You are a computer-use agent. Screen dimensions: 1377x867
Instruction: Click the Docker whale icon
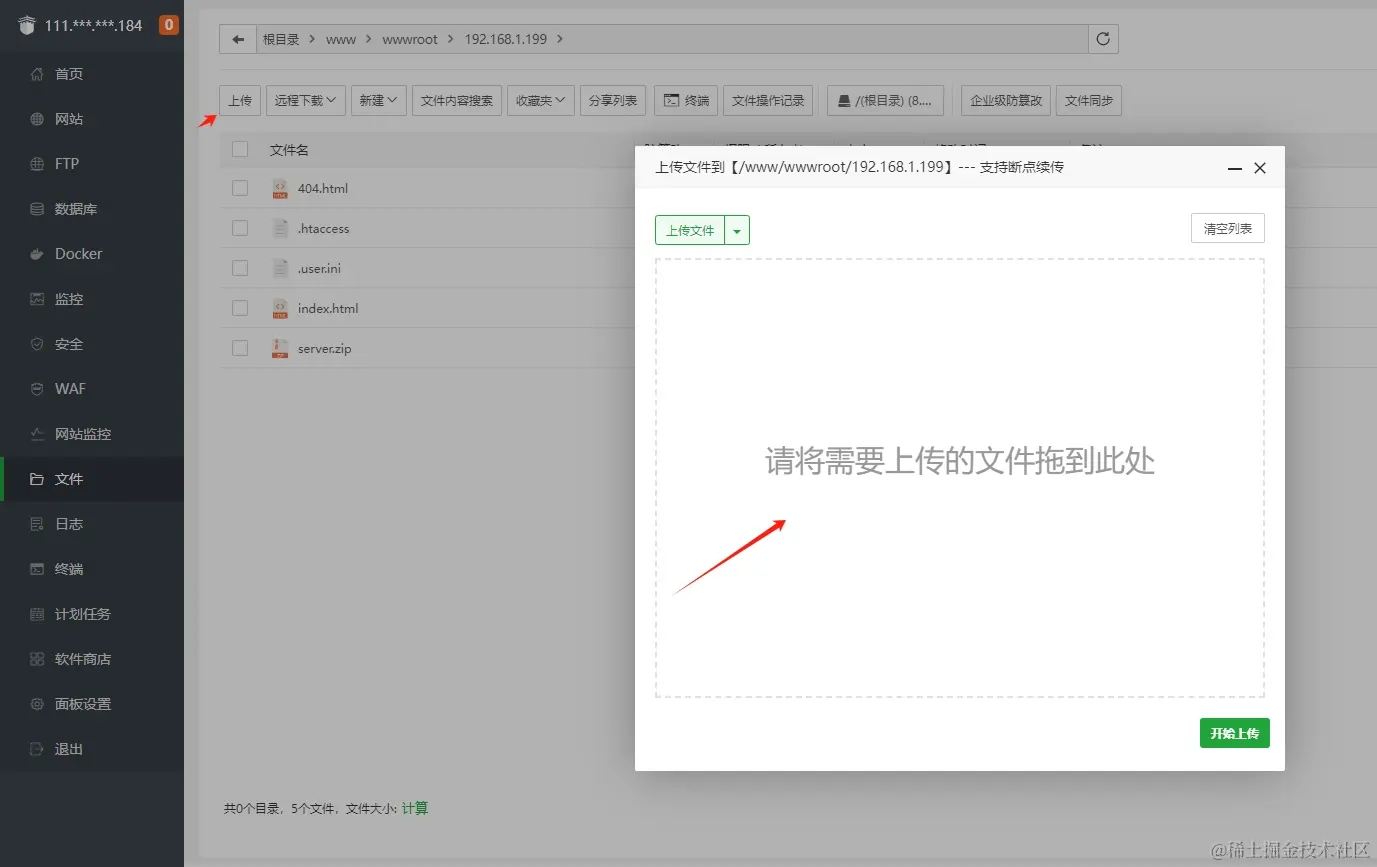(x=37, y=254)
